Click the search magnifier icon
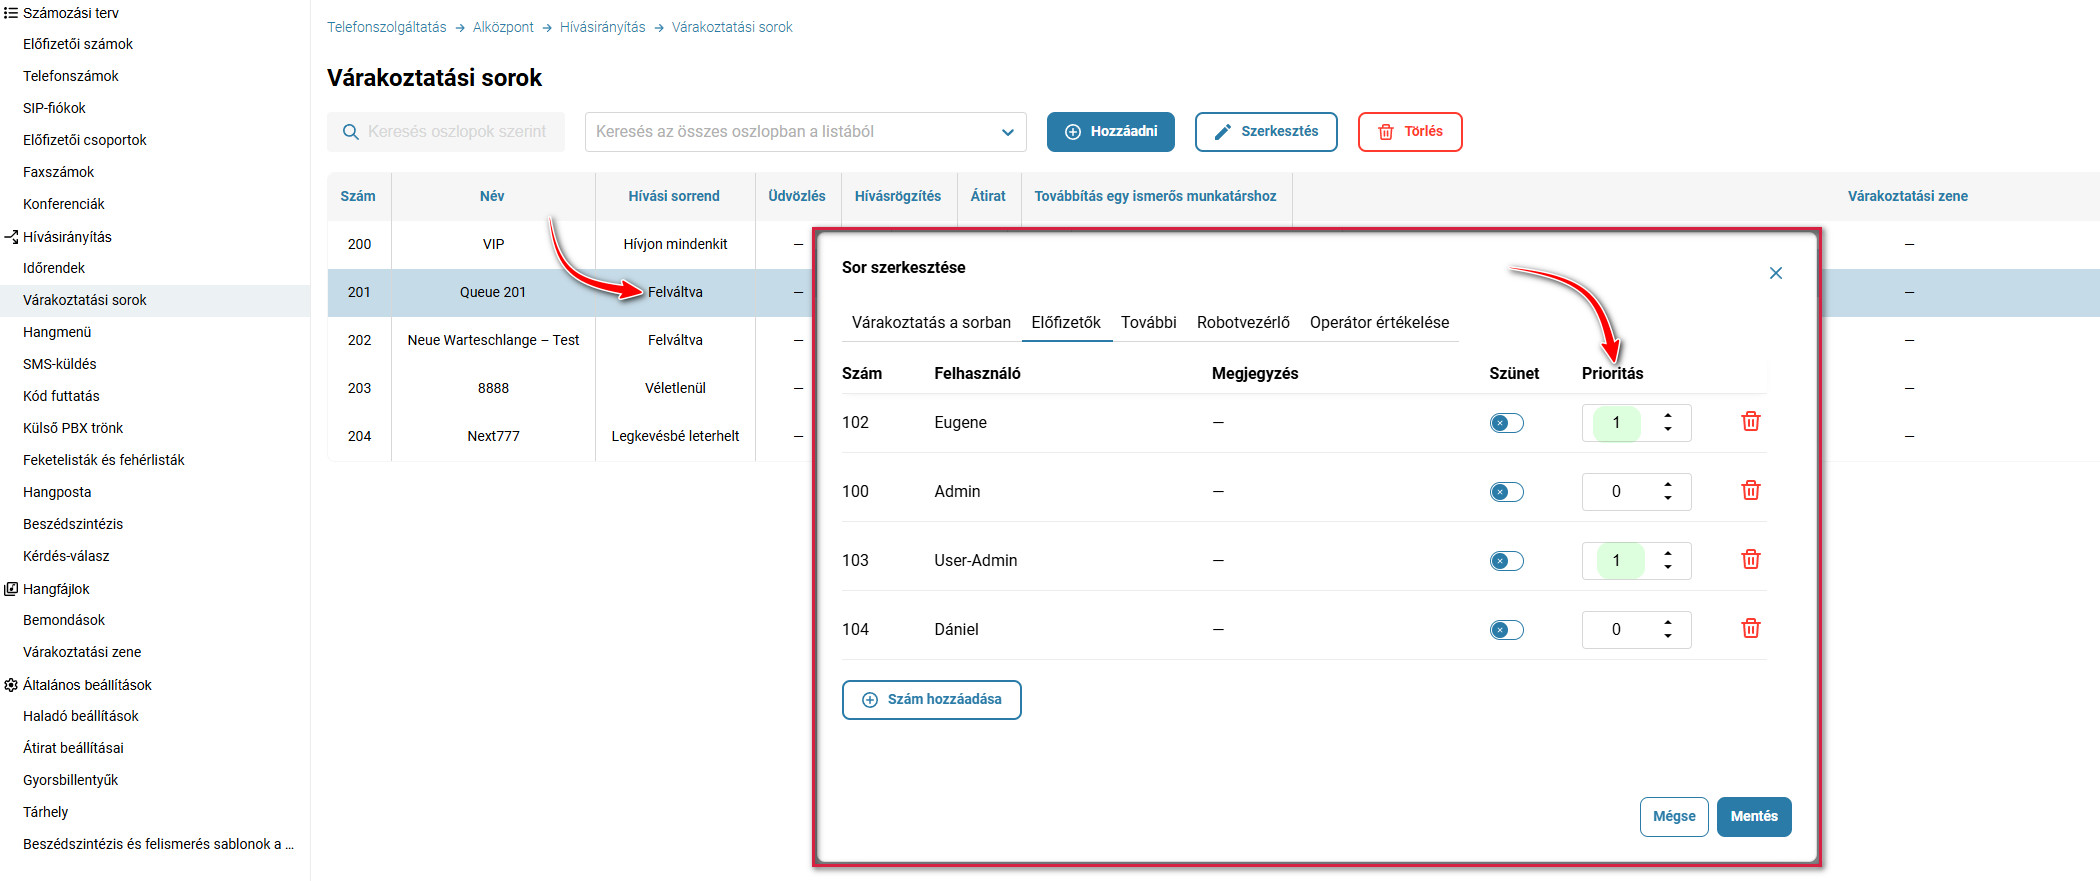2100x881 pixels. [x=350, y=132]
